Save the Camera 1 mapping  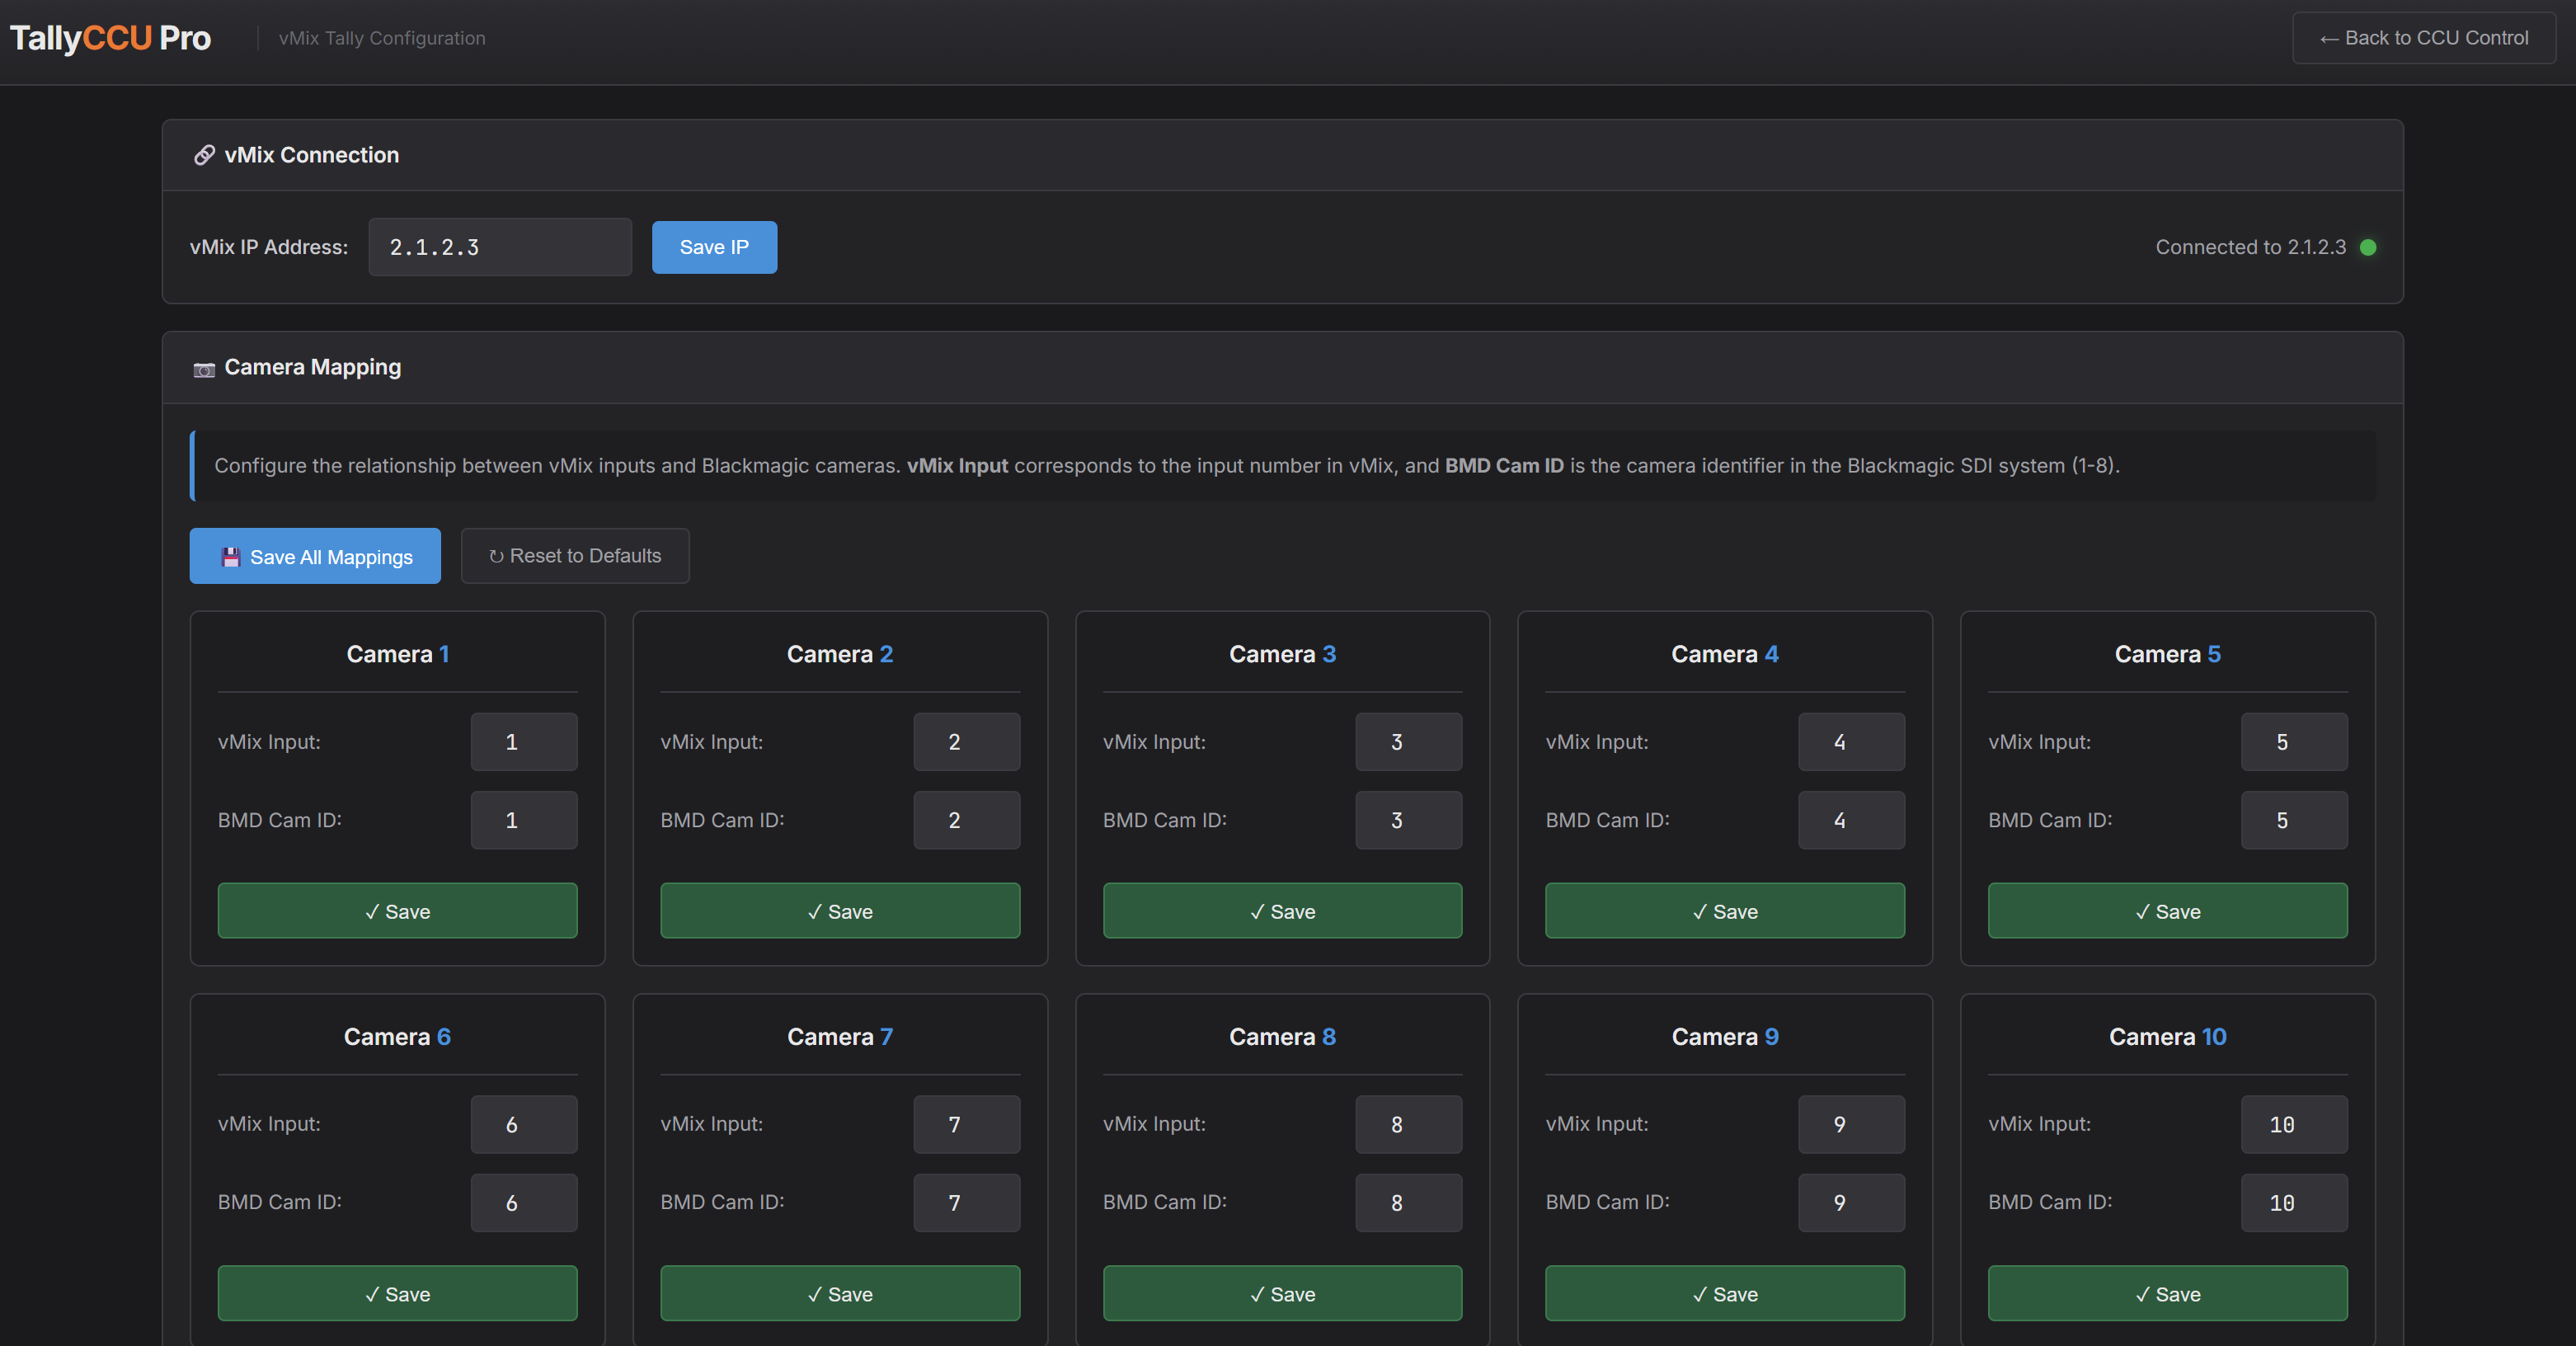click(x=397, y=911)
